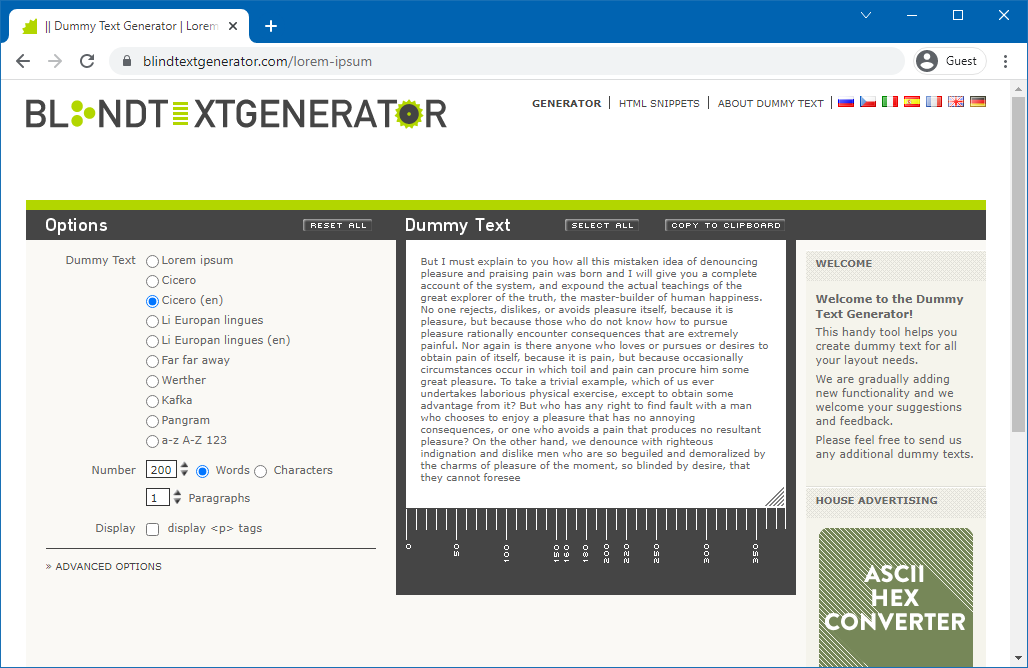The width and height of the screenshot is (1028, 668).
Task: Switch site language to Russian flag
Action: [846, 102]
